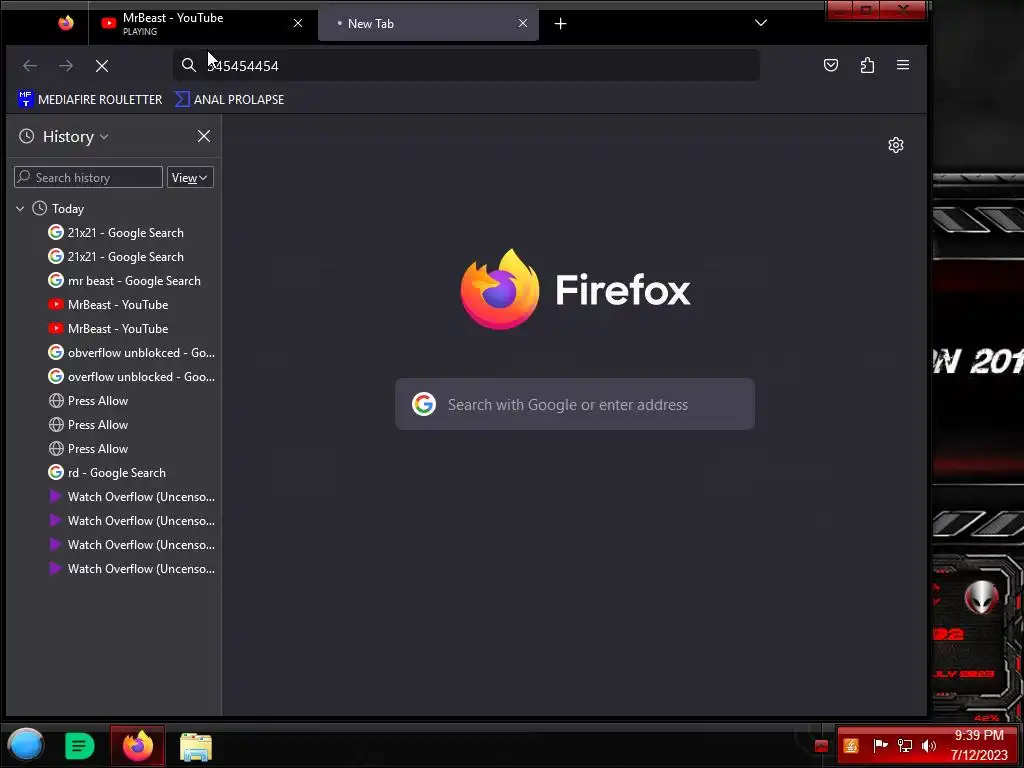1024x768 pixels.
Task: Open the Save to Pocket button
Action: pos(831,65)
